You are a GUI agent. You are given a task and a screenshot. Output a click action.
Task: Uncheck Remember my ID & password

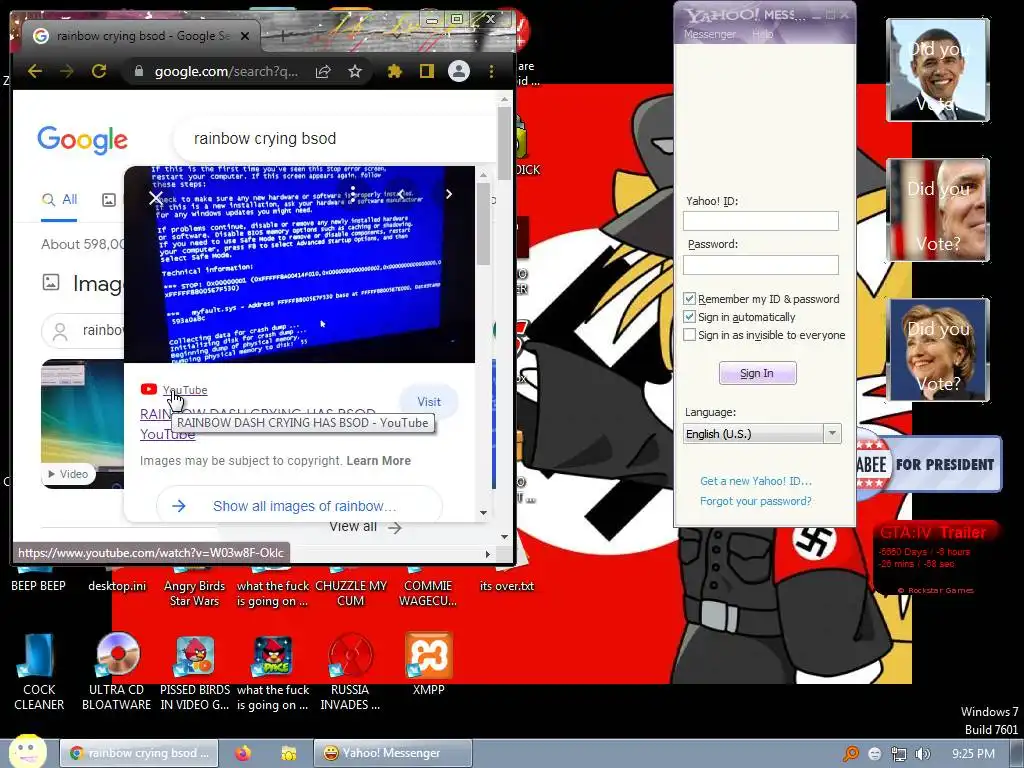689,298
